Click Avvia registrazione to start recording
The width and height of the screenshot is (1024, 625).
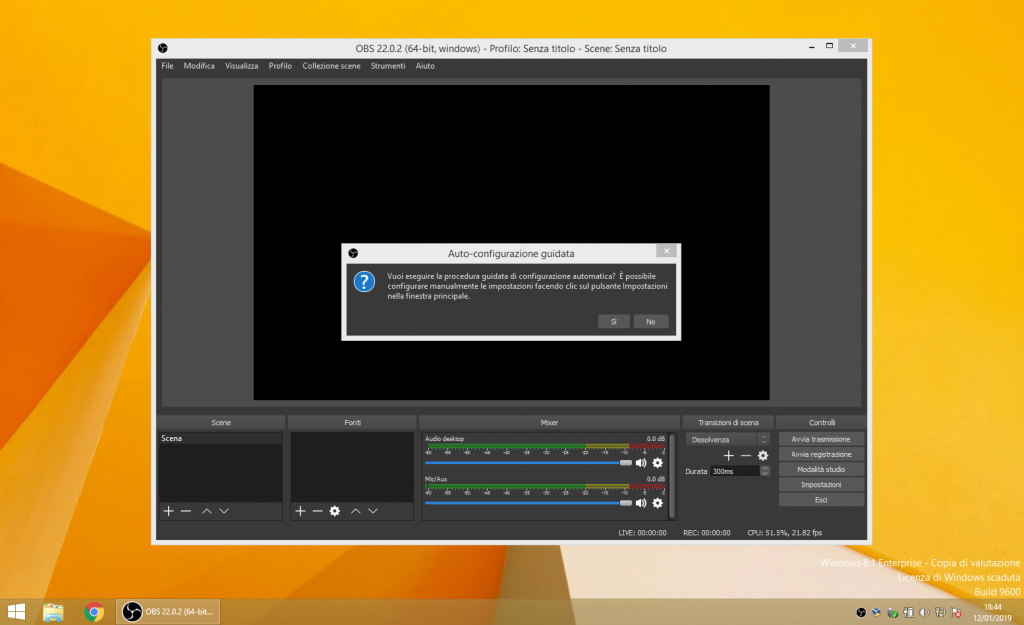[821, 455]
